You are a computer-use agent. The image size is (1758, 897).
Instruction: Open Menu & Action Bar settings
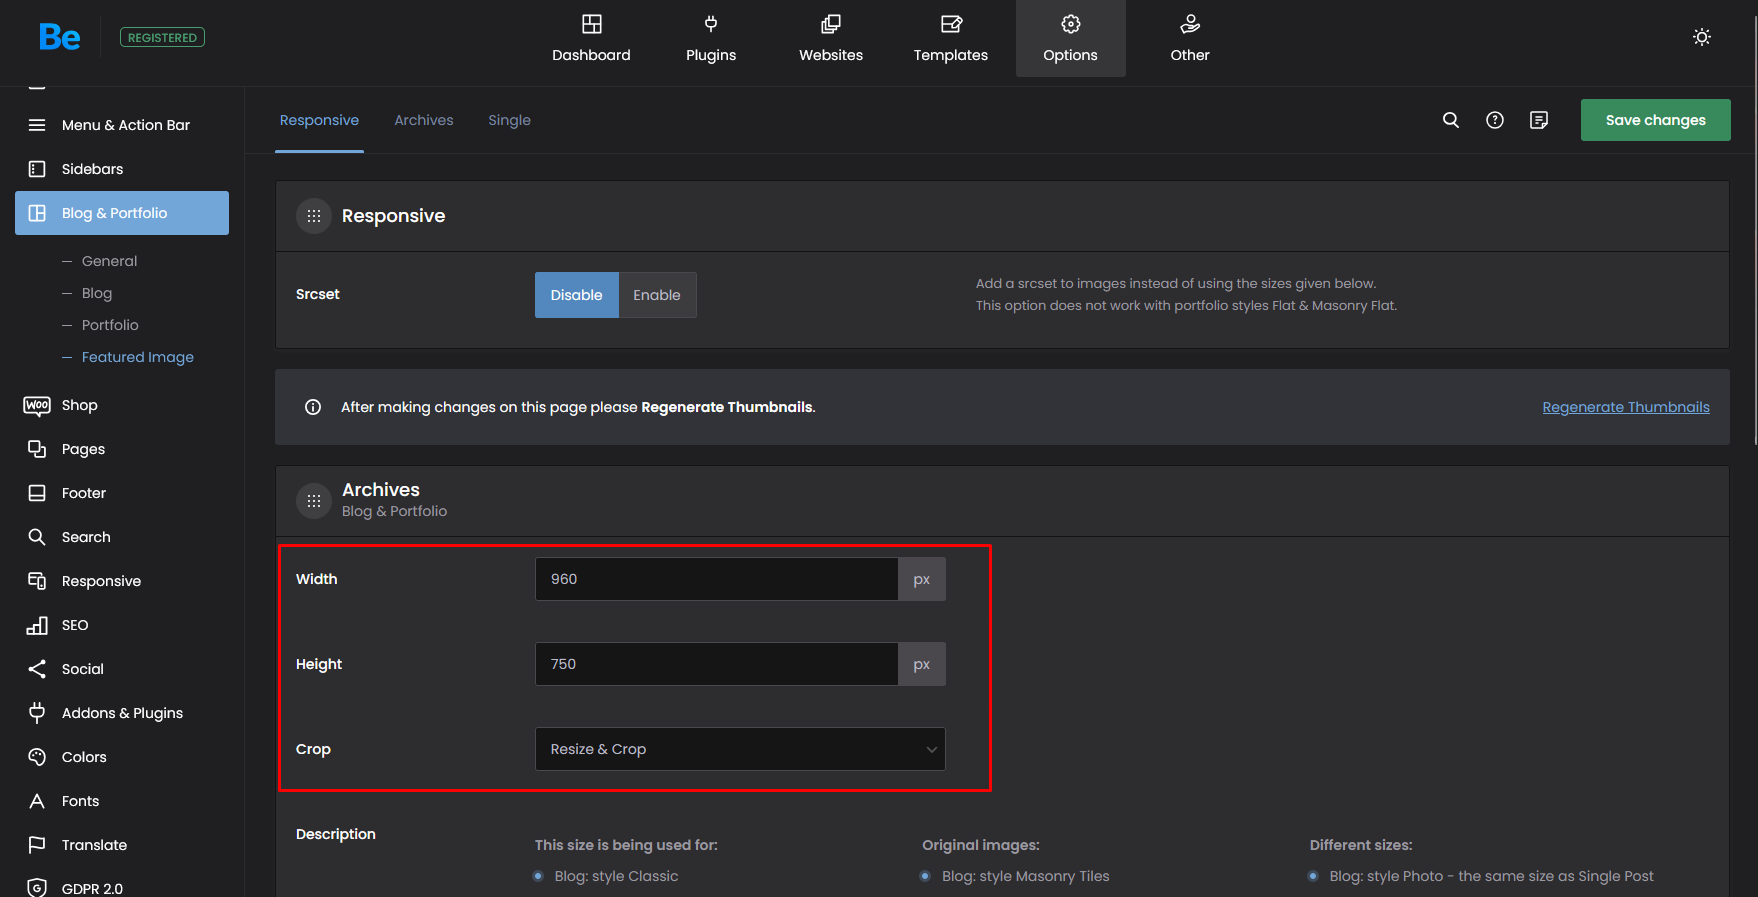coord(126,125)
